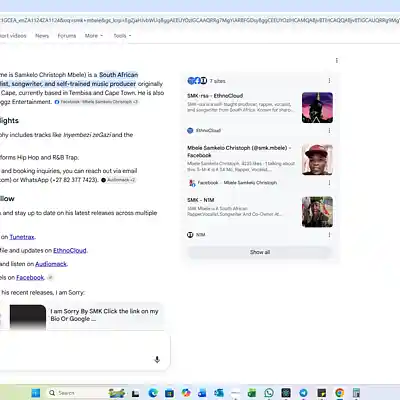Screen dimensions: 400x400
Task: Open Microsoft Edge from the taskbar
Action: (153, 393)
